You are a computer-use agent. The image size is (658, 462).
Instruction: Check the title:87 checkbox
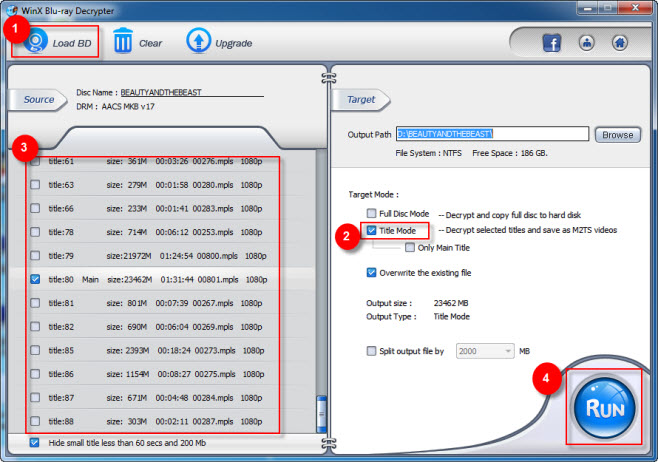tap(35, 397)
